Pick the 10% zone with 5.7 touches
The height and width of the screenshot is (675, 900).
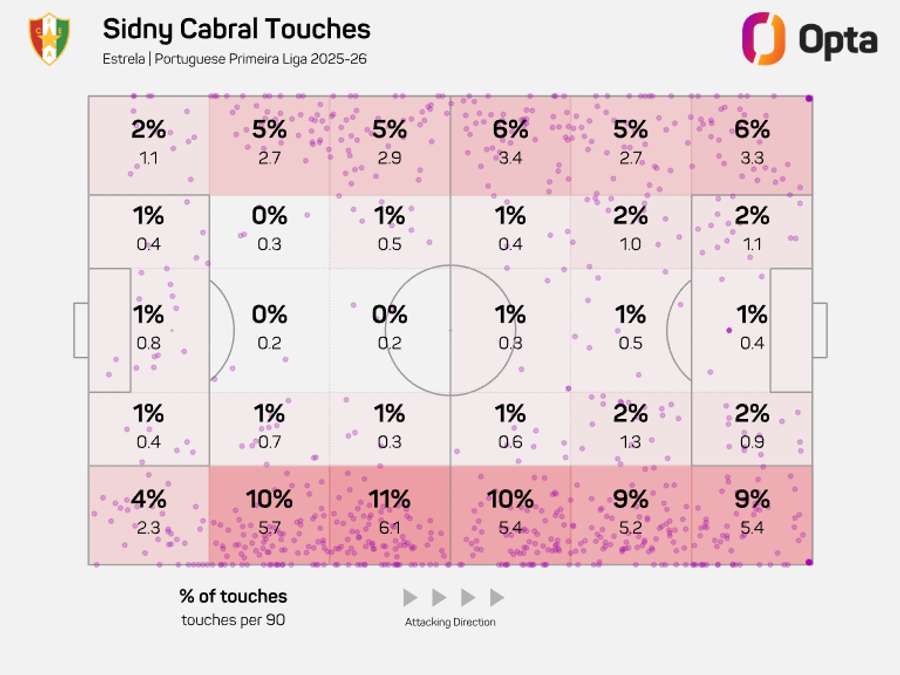tap(269, 513)
